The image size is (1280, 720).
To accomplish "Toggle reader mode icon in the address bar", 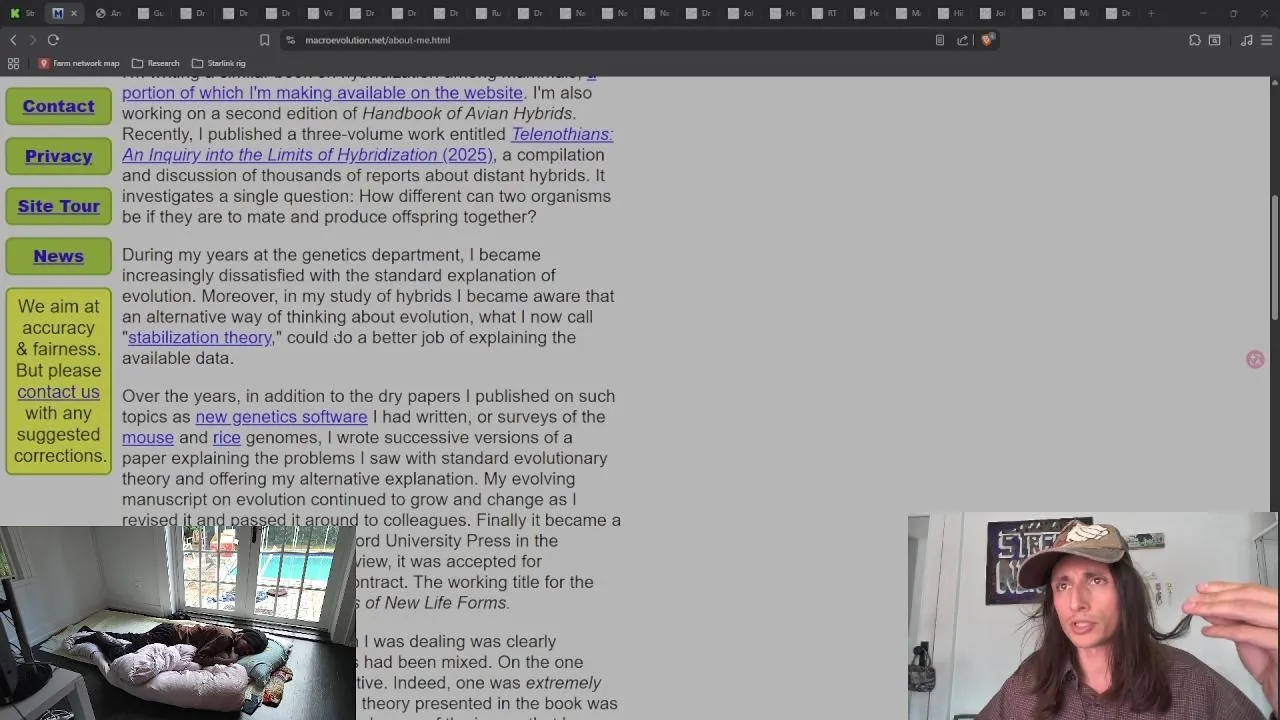I will click(940, 40).
